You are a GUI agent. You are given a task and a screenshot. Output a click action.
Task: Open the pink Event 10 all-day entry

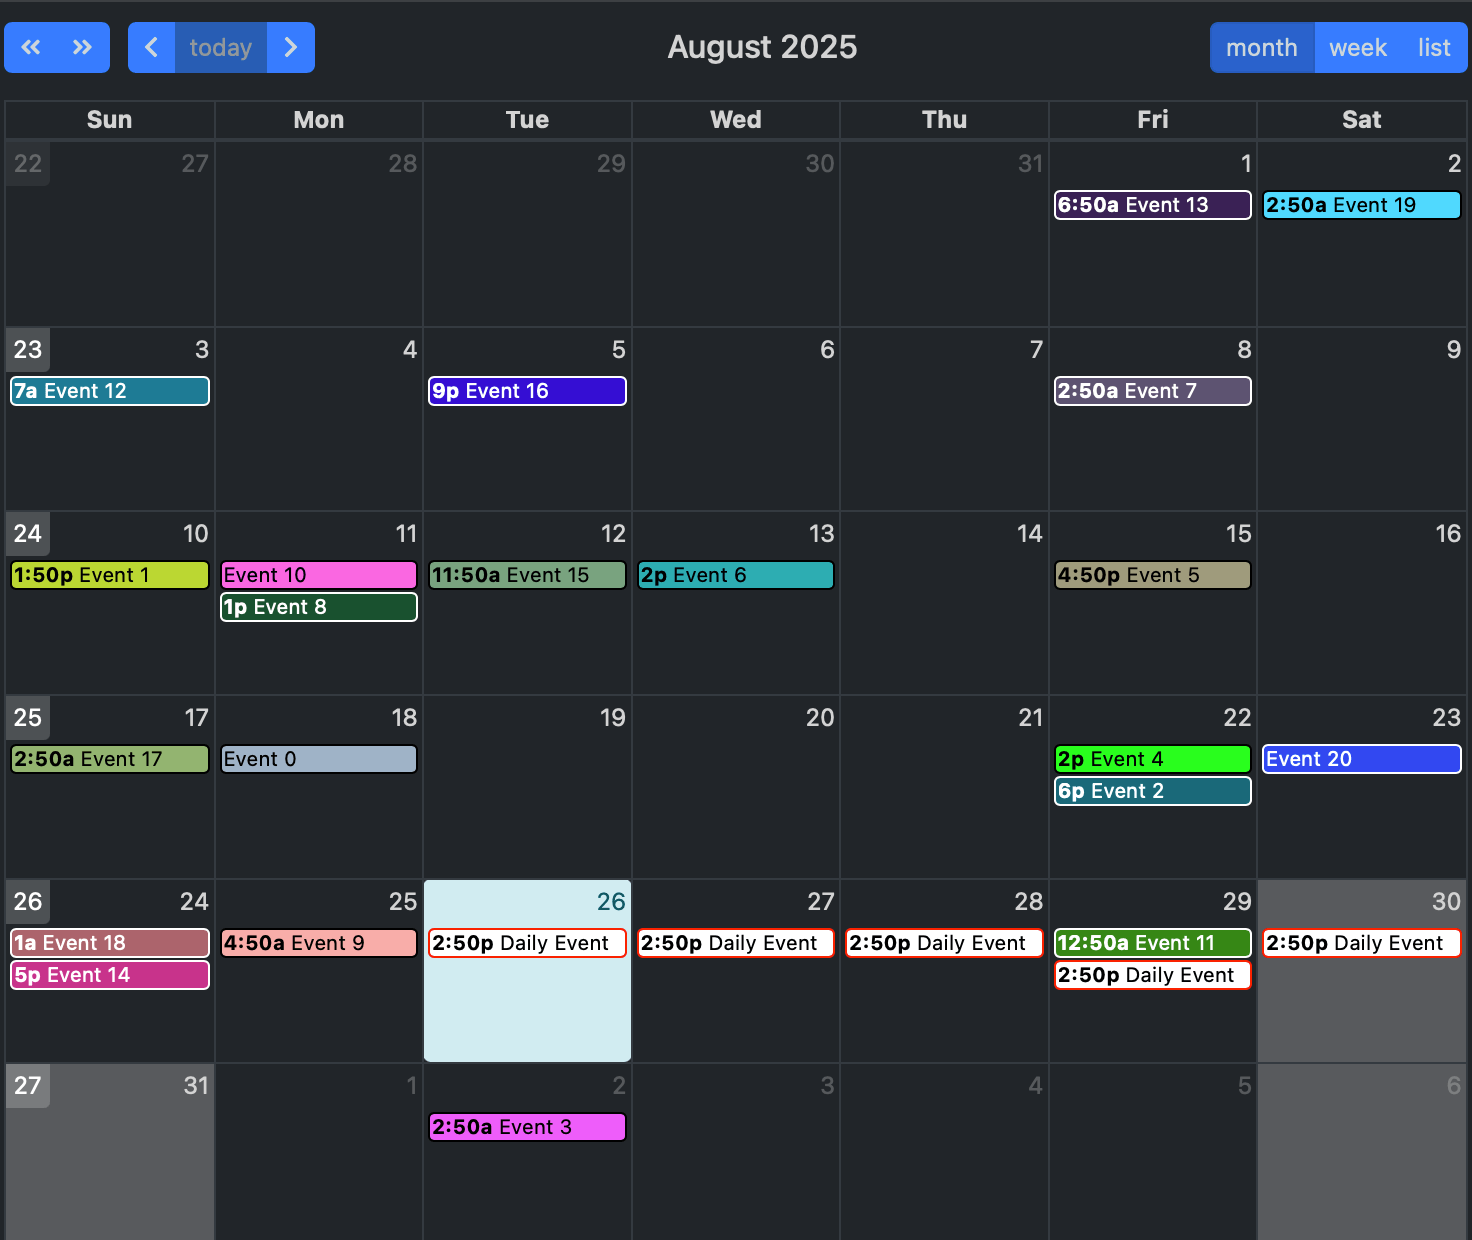[x=318, y=575]
